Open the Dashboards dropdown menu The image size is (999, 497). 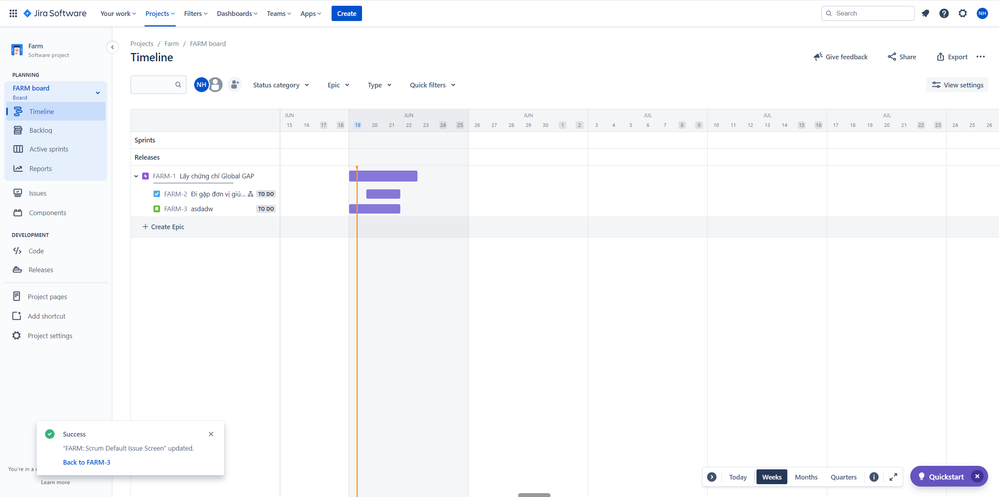click(x=237, y=13)
